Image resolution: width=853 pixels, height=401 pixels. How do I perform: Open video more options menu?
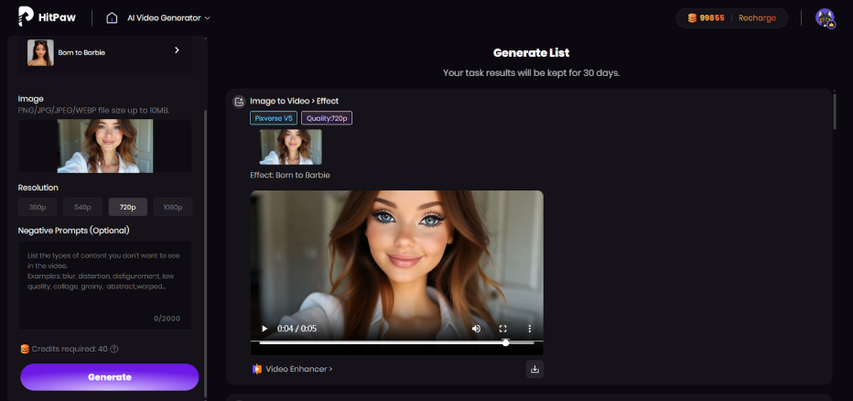(x=529, y=329)
